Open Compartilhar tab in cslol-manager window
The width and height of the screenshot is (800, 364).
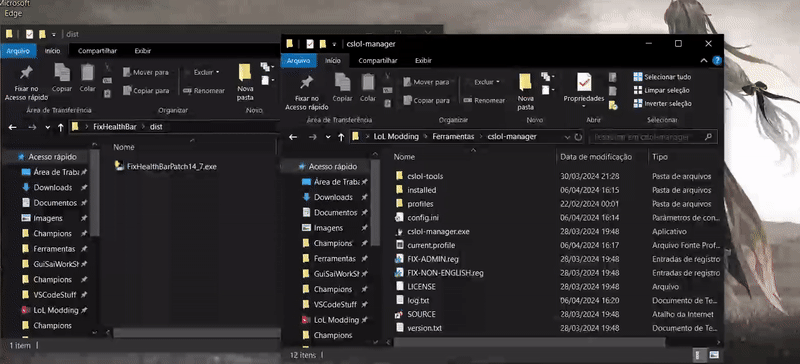coord(378,61)
